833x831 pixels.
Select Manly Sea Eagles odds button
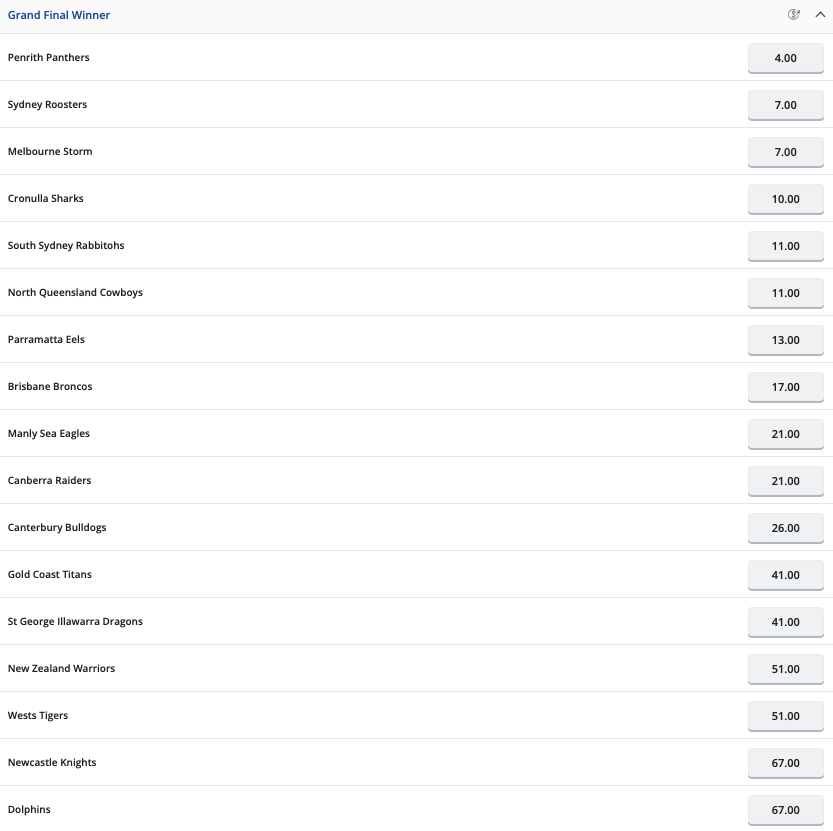tap(785, 434)
